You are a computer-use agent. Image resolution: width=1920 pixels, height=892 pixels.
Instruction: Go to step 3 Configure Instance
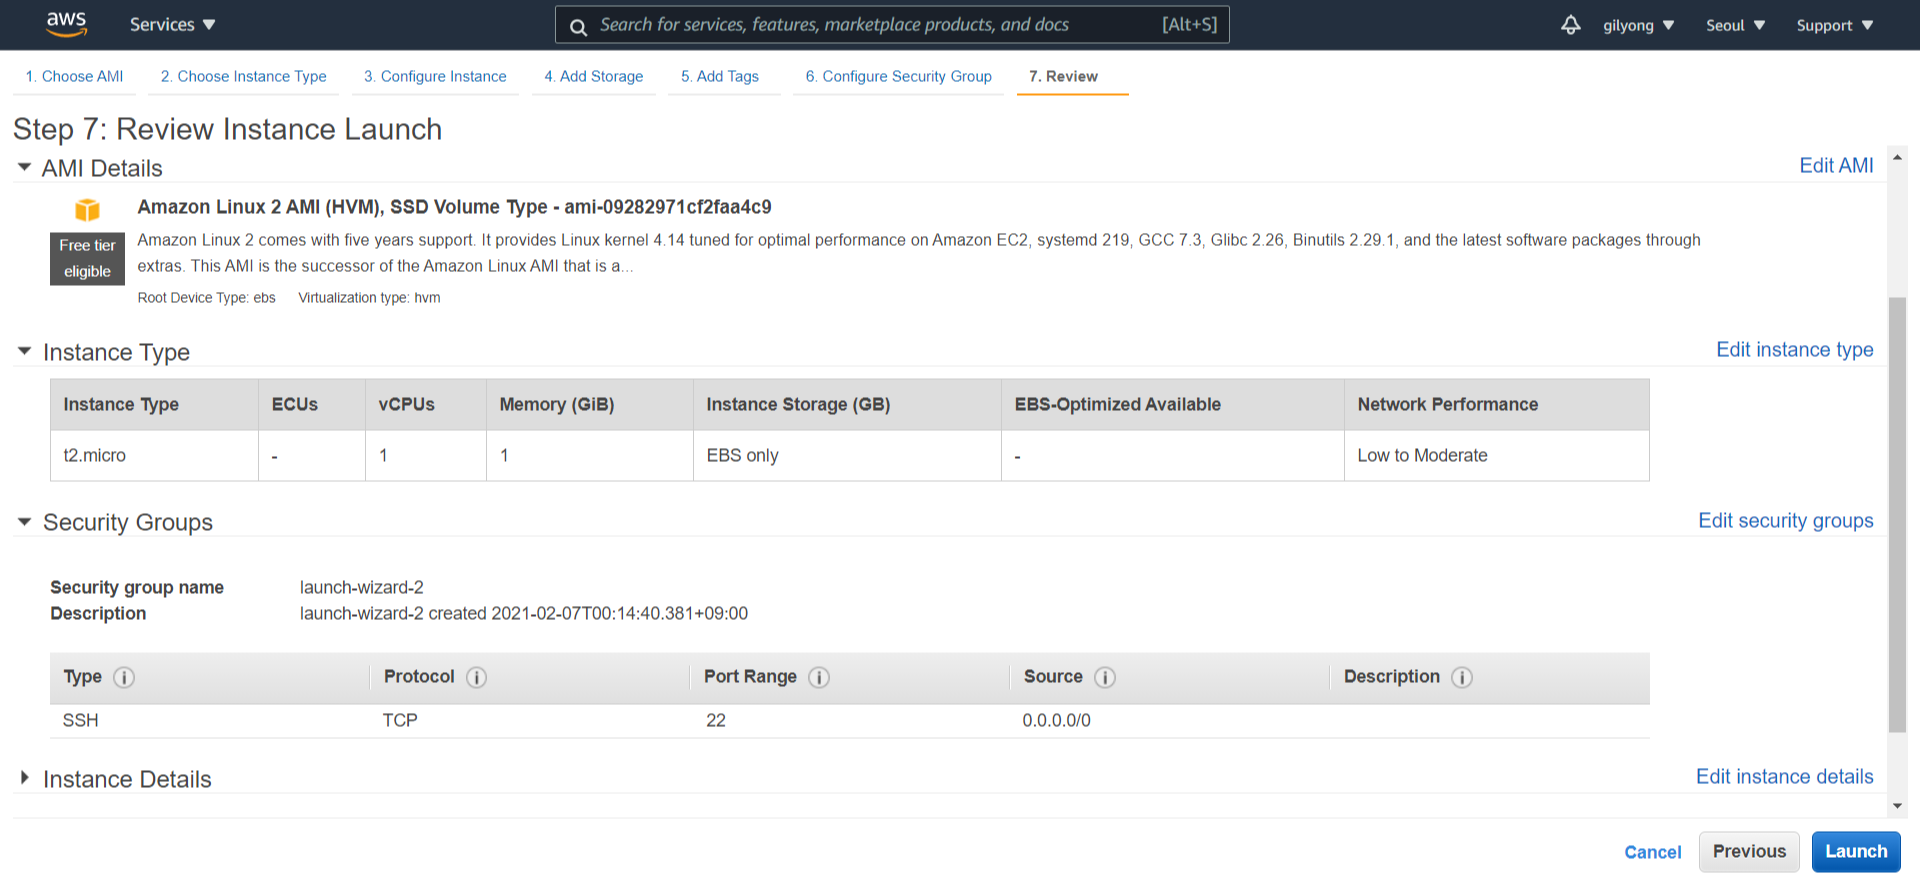click(x=435, y=76)
